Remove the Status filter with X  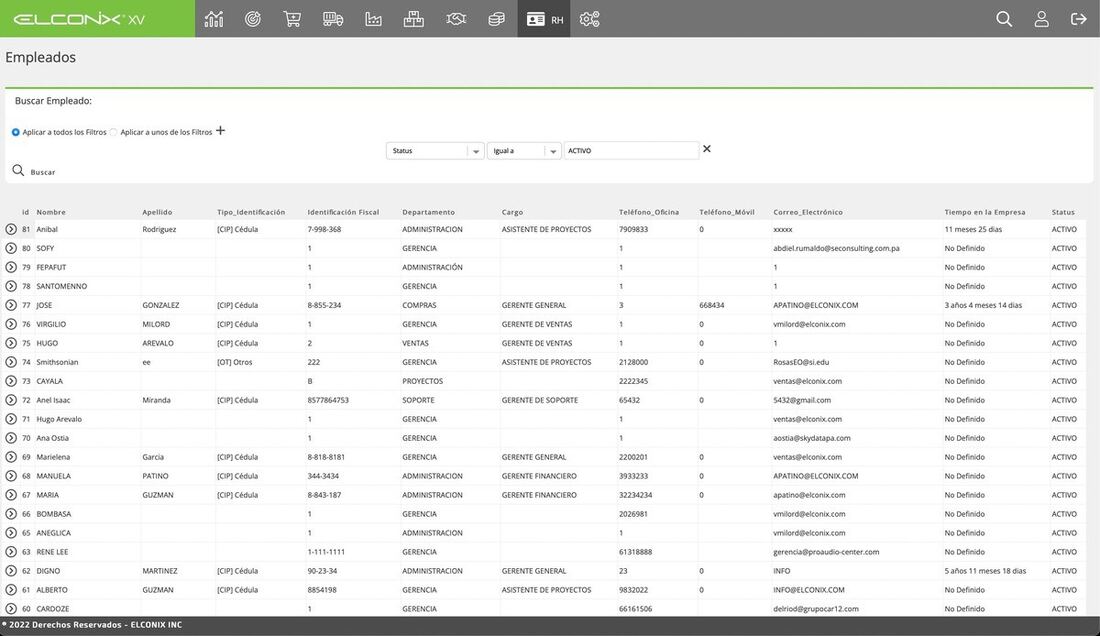(x=706, y=149)
